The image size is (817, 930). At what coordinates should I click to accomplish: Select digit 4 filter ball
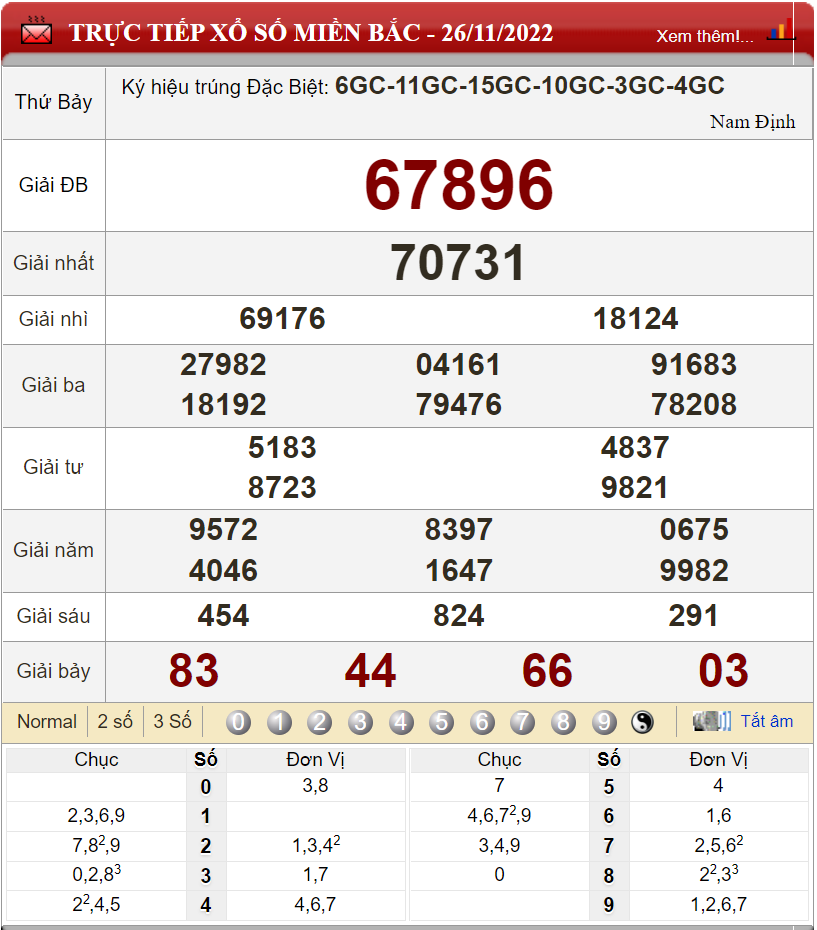pyautogui.click(x=401, y=722)
